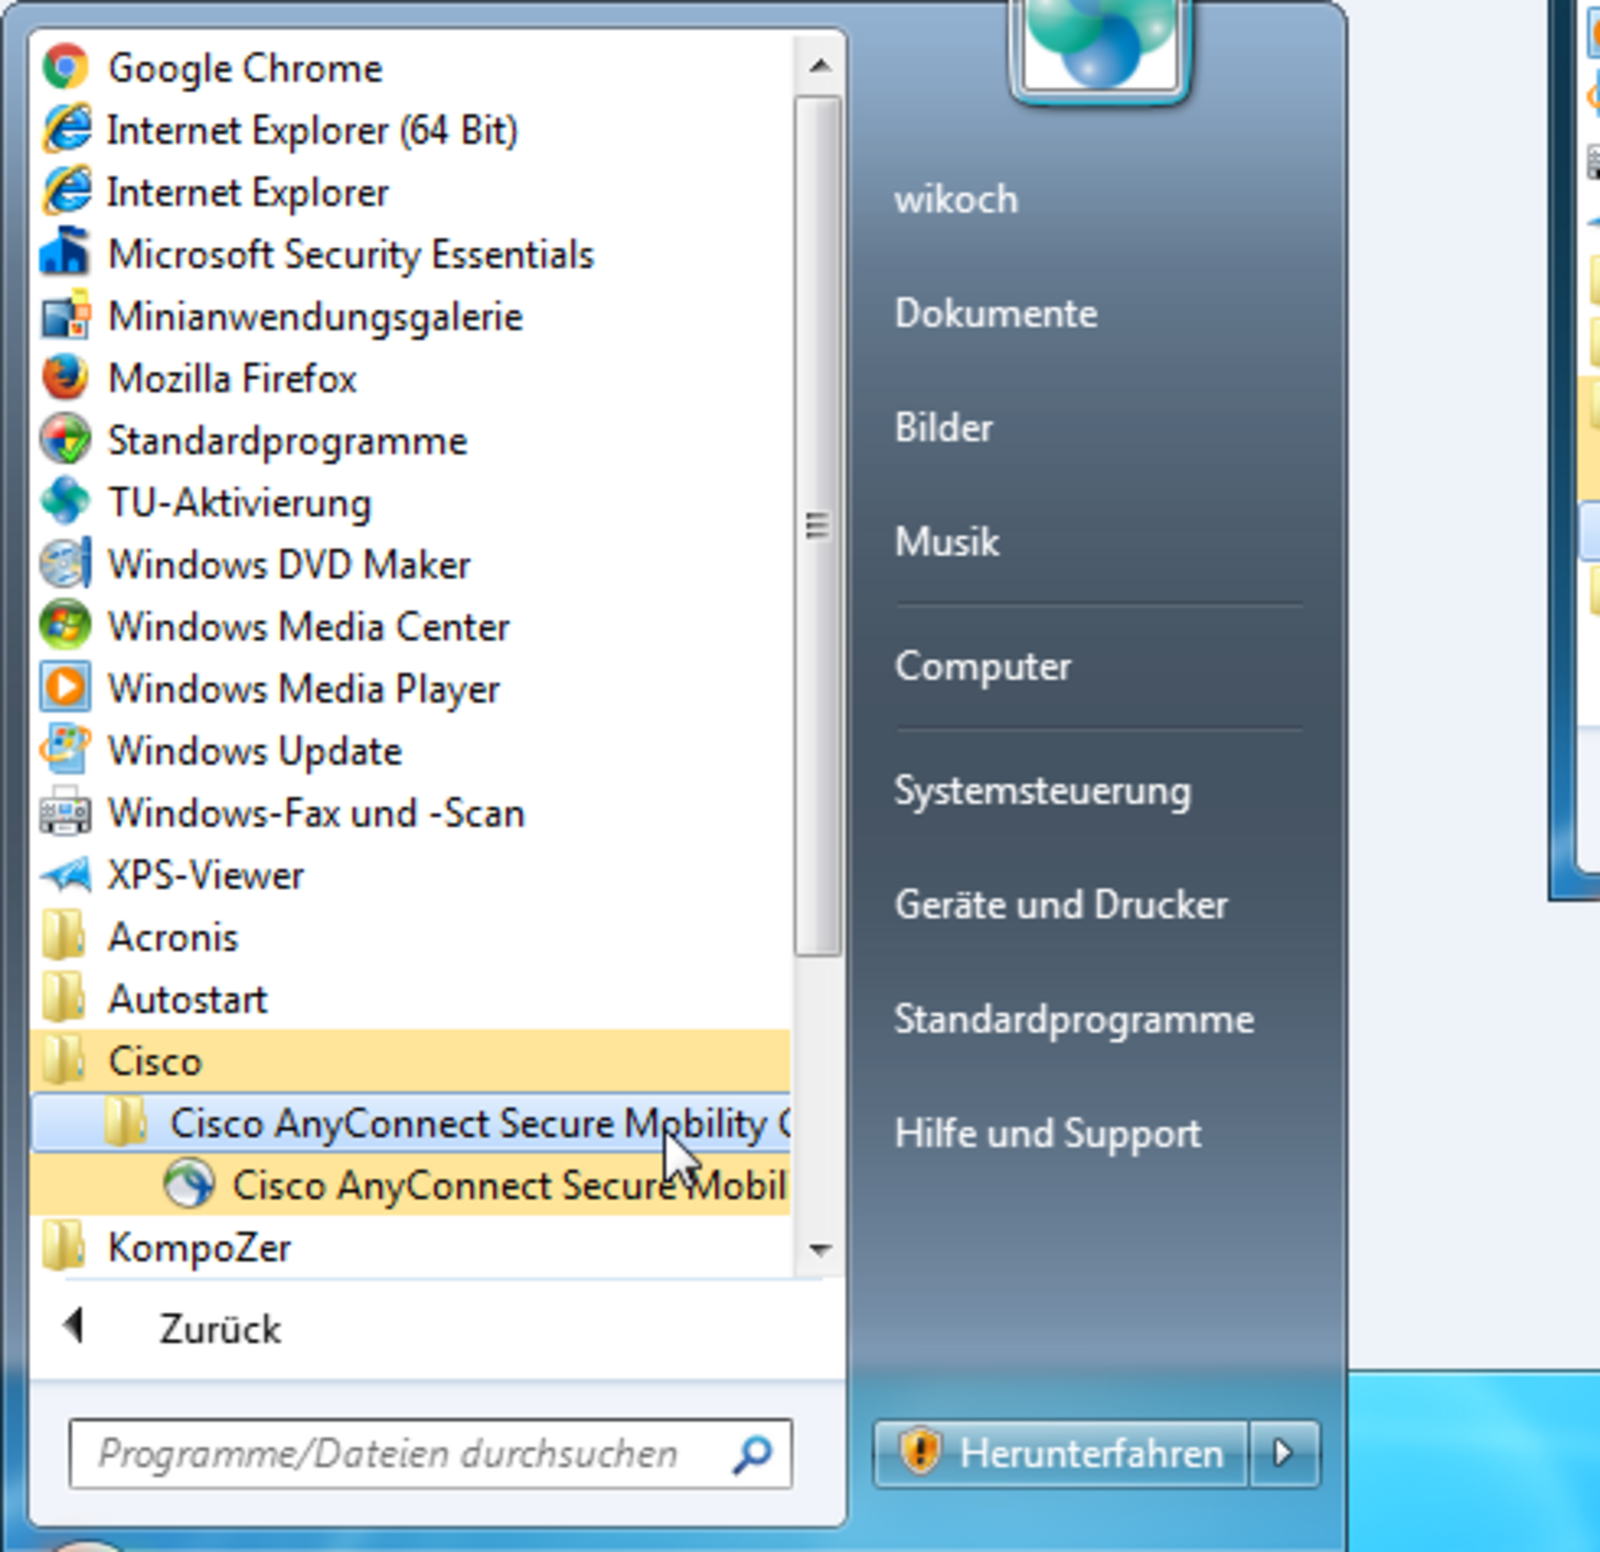Open Windows-Fax und -Scan icon
Image resolution: width=1600 pixels, height=1552 pixels.
[x=65, y=812]
